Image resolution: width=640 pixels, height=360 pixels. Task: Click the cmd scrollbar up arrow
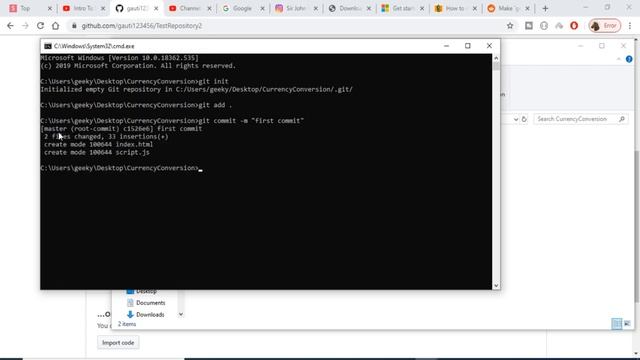click(496, 58)
